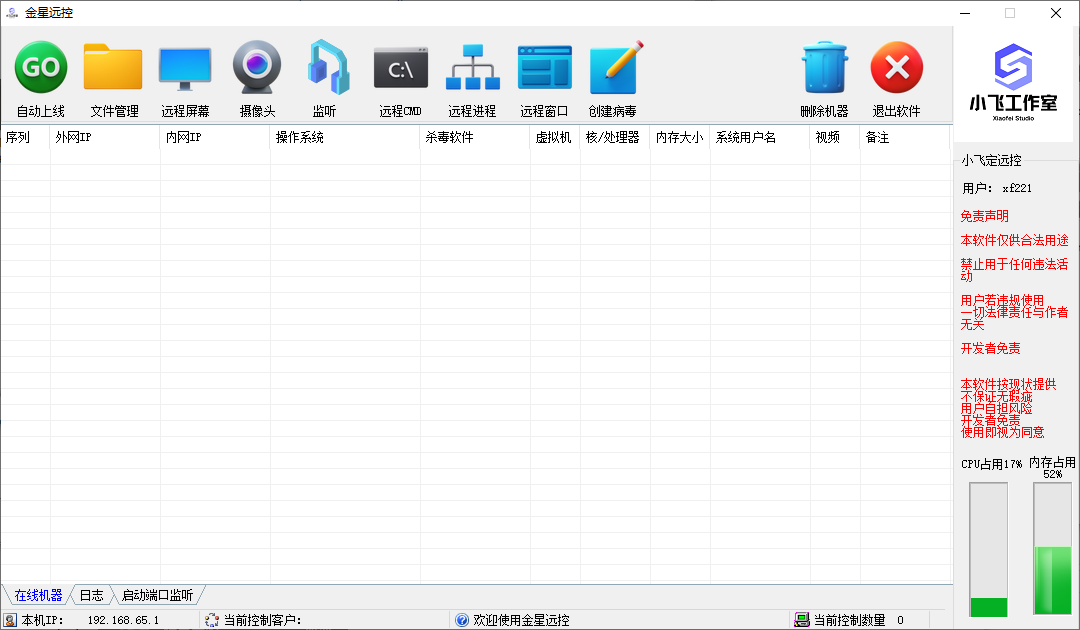Click the 外网IP column header

coord(105,137)
